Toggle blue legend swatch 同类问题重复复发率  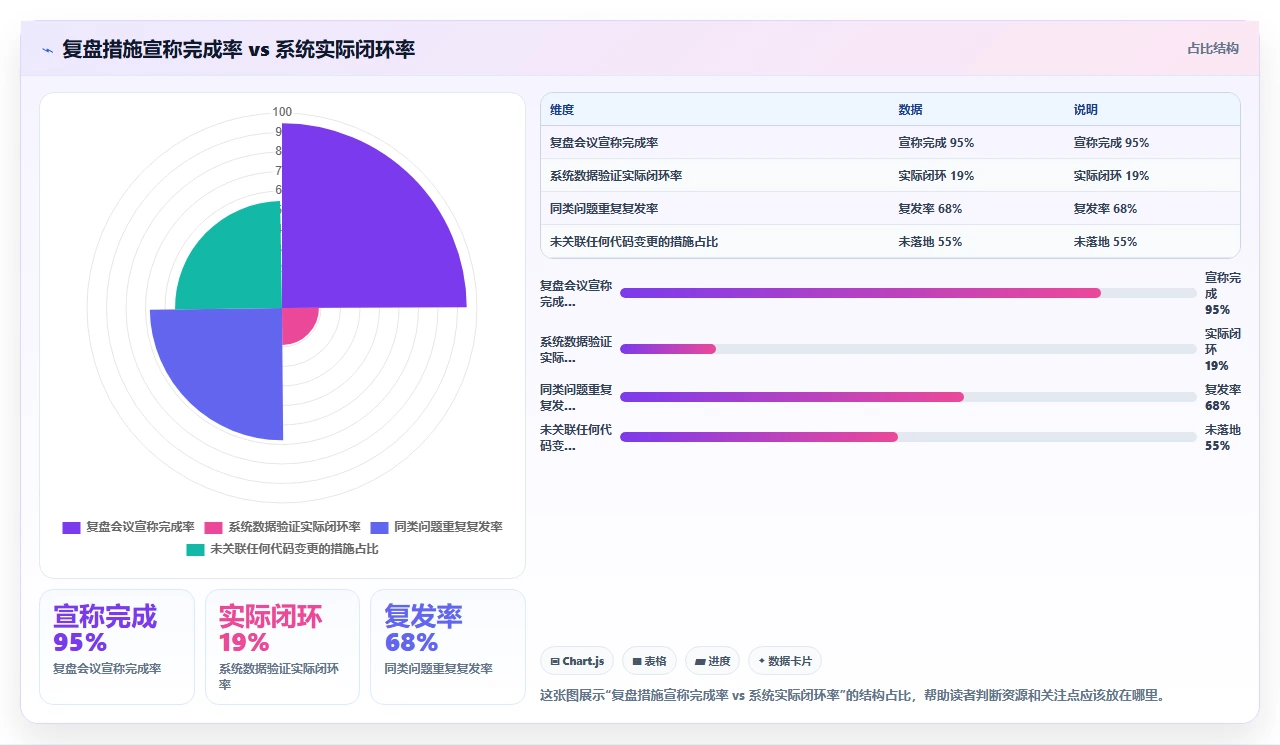[x=380, y=527]
